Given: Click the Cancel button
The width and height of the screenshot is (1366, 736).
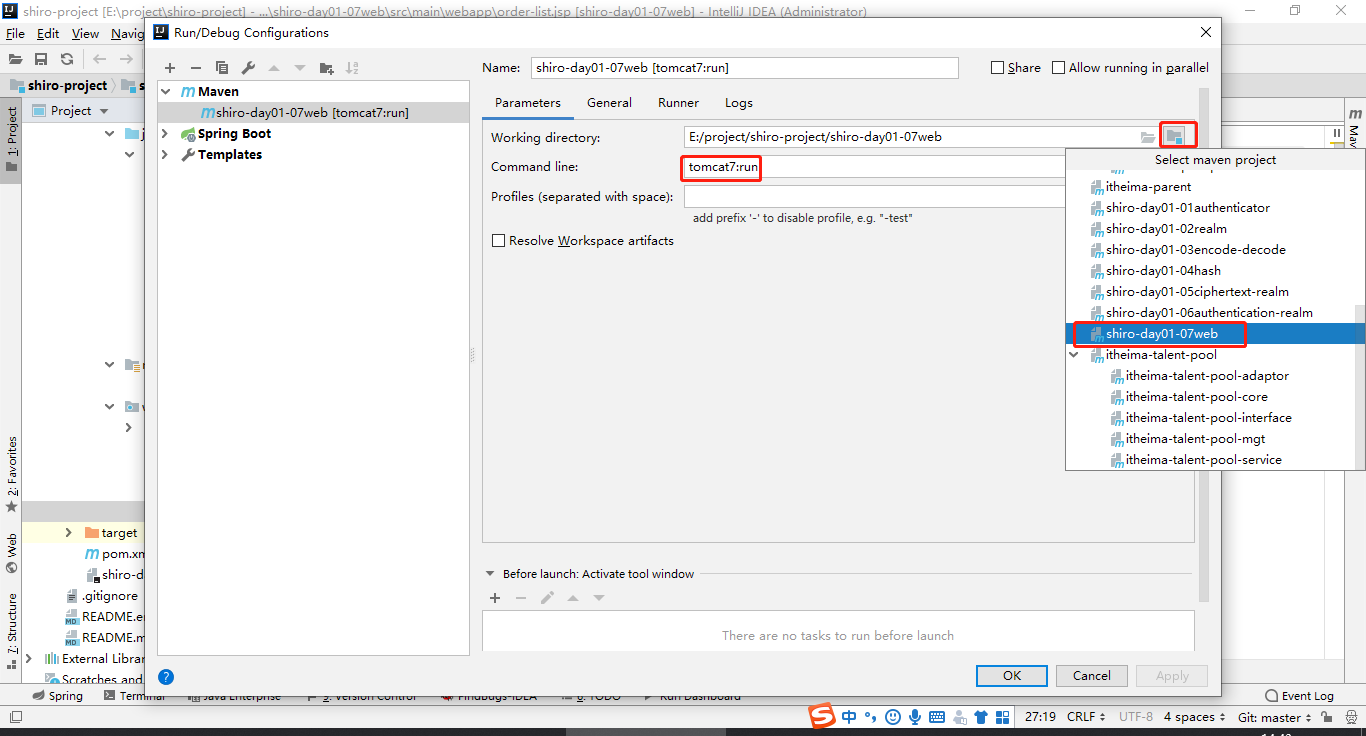Looking at the screenshot, I should 1092,676.
